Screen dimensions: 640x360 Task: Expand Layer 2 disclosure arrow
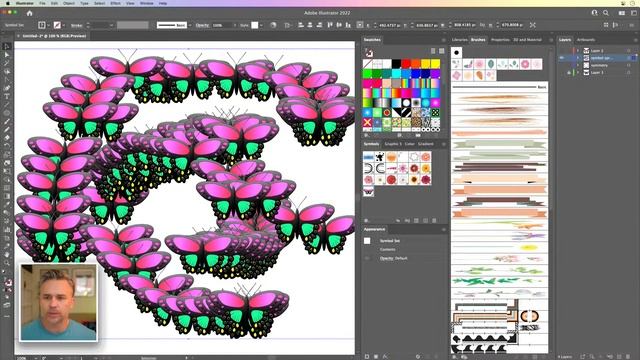tap(578, 51)
